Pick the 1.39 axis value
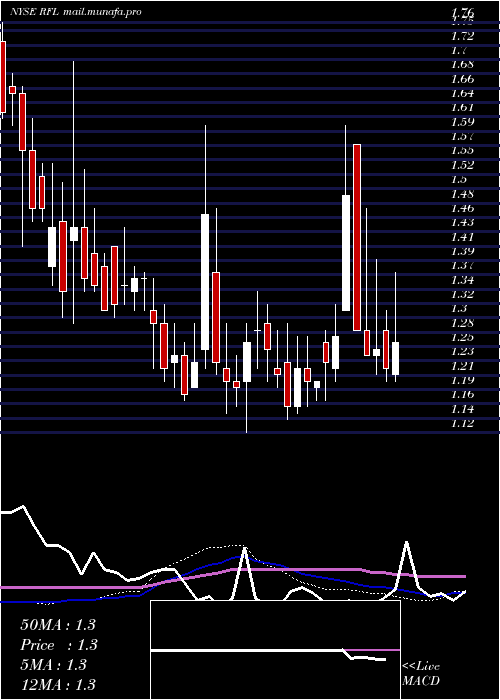 point(462,251)
